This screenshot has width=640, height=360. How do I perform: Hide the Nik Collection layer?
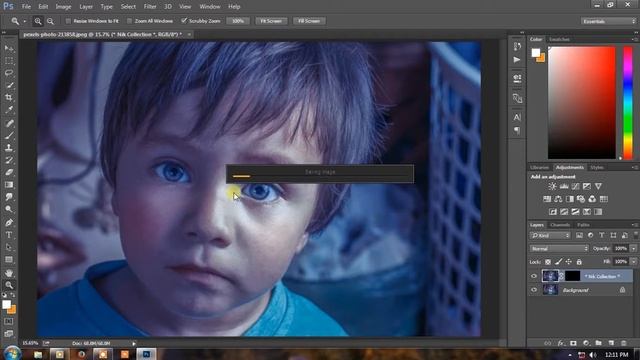[x=534, y=276]
